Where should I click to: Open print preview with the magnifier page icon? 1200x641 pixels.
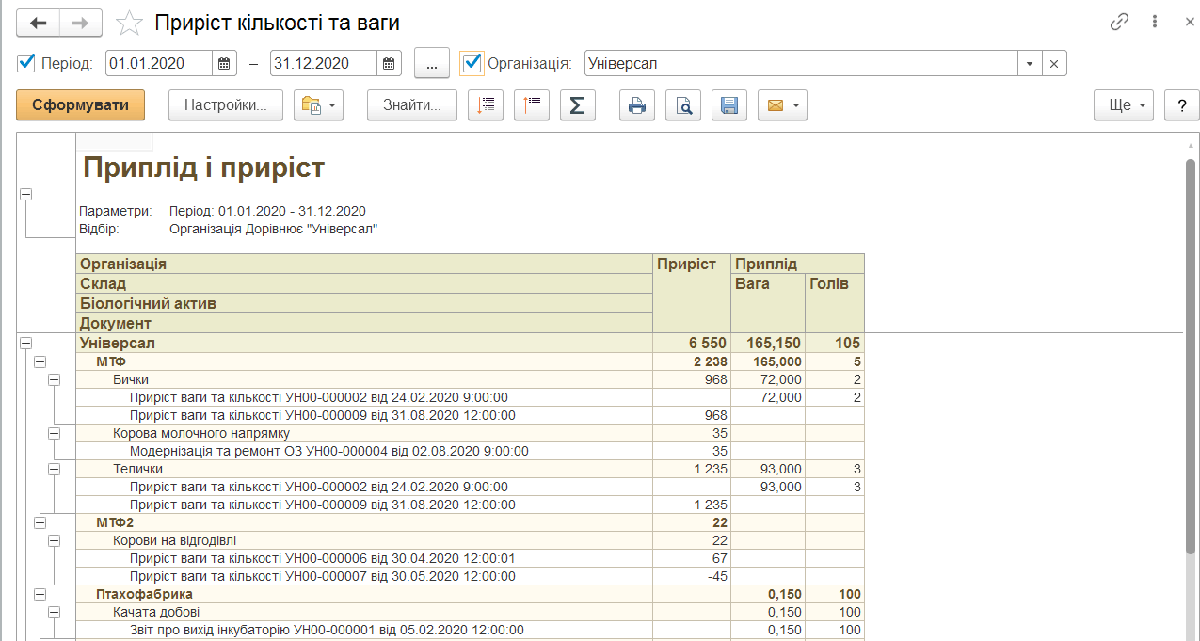click(683, 105)
